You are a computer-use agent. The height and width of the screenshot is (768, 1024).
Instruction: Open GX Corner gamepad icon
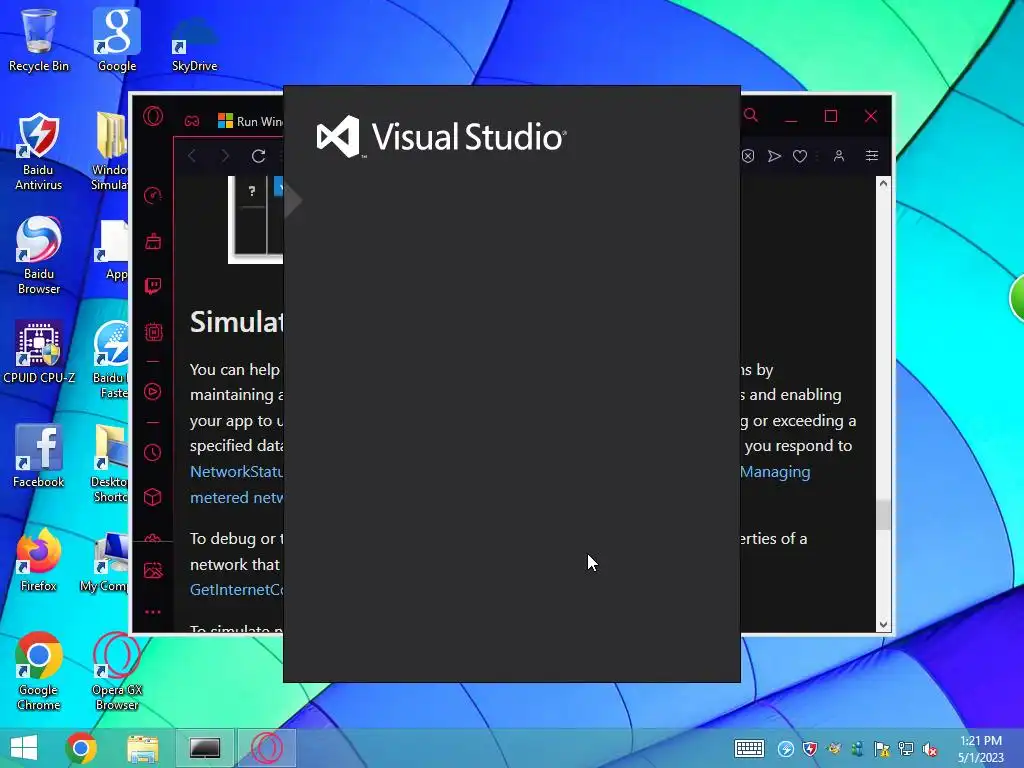click(x=191, y=121)
